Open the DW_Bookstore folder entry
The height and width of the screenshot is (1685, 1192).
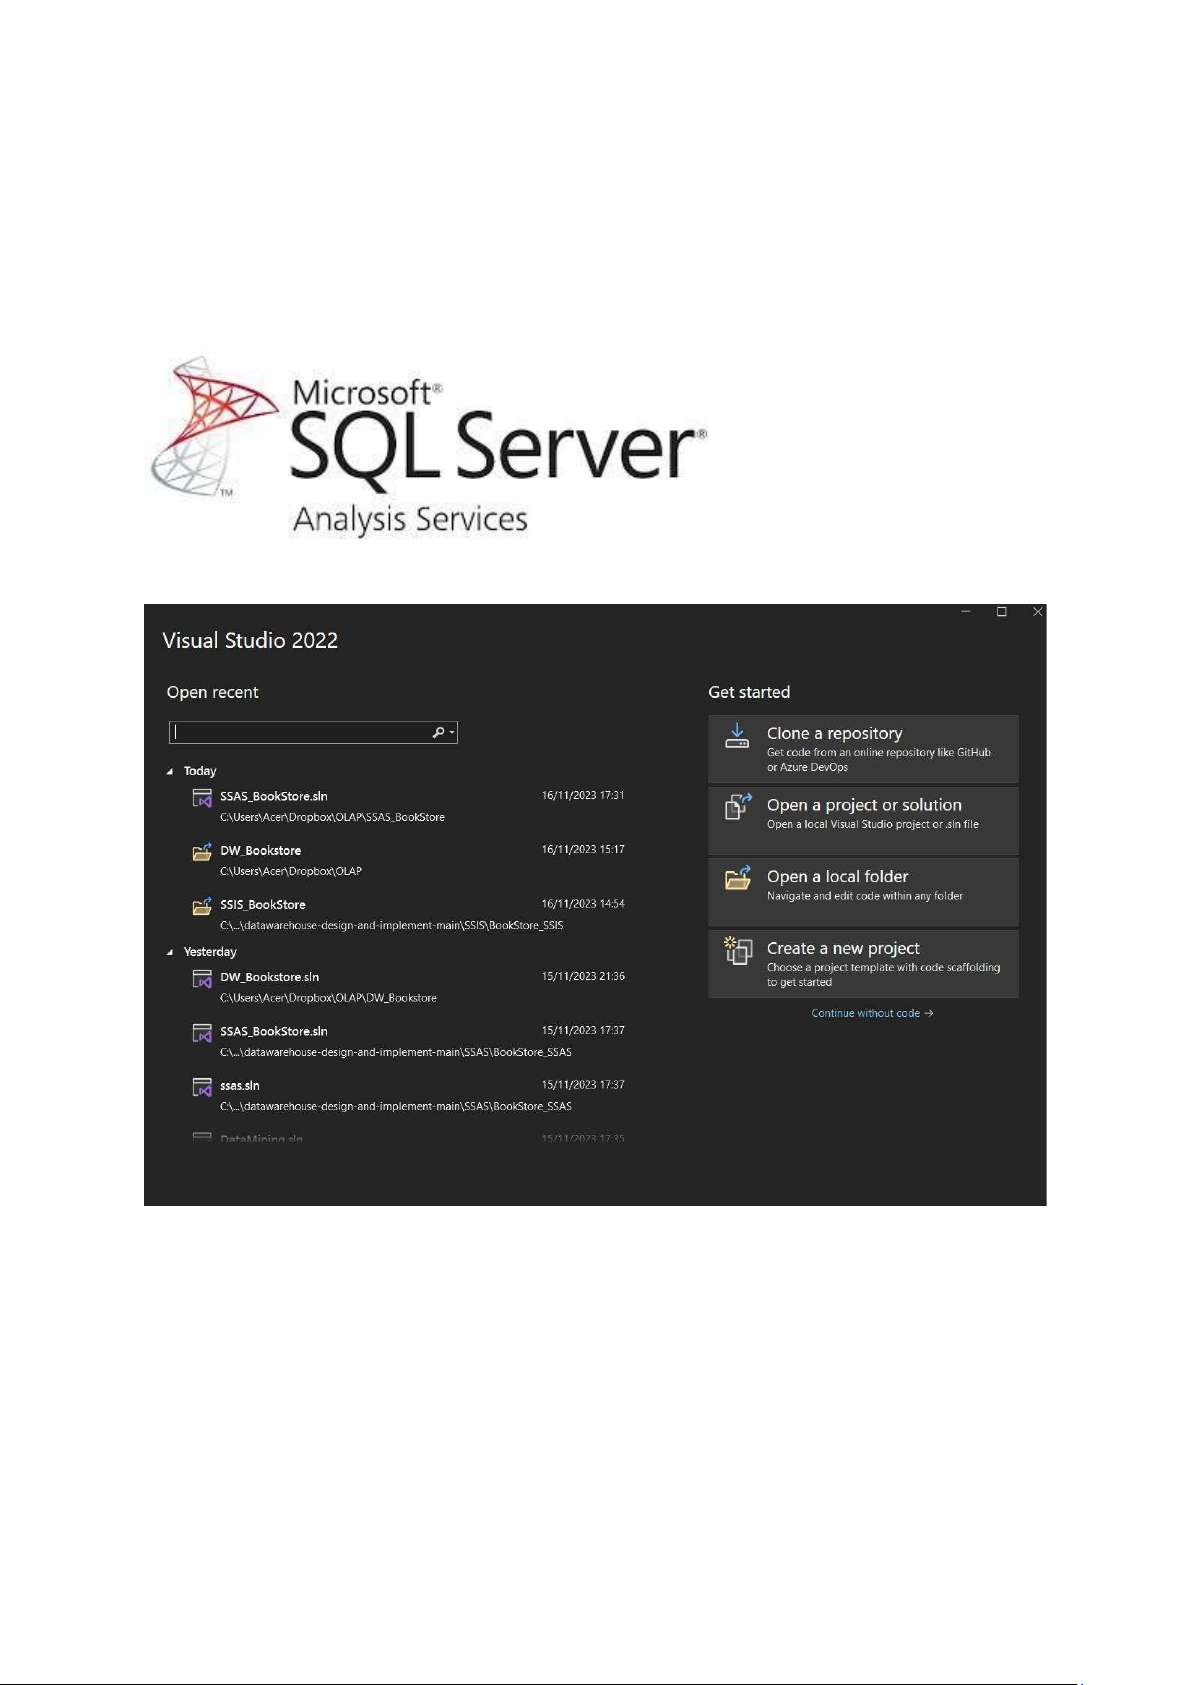[x=408, y=860]
